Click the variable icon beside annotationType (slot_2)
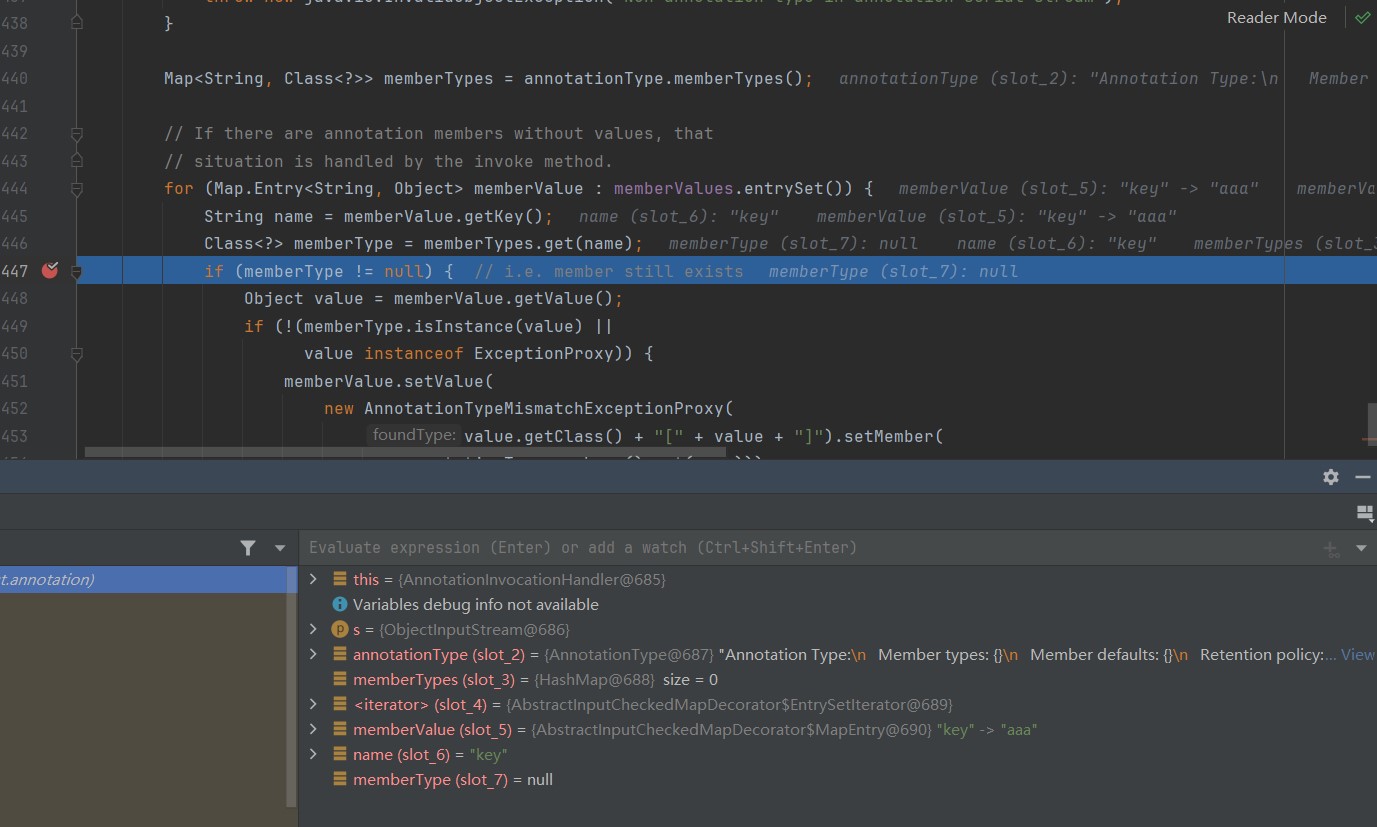Viewport: 1377px width, 827px height. click(340, 654)
